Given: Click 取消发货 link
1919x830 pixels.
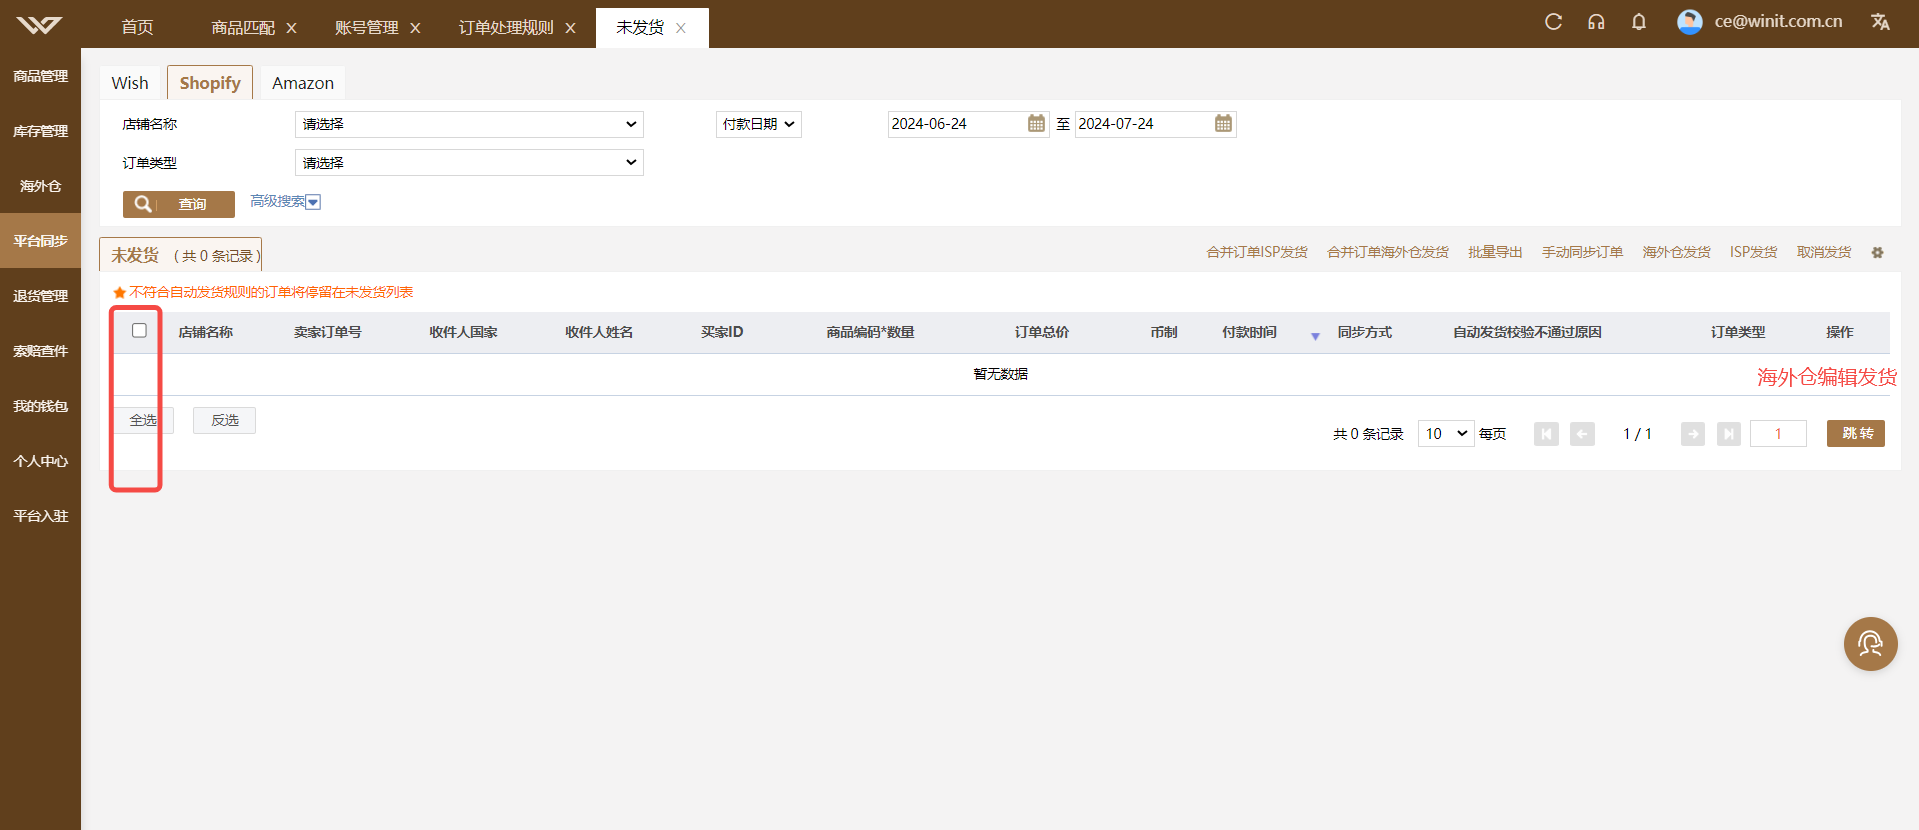Looking at the screenshot, I should (x=1824, y=252).
